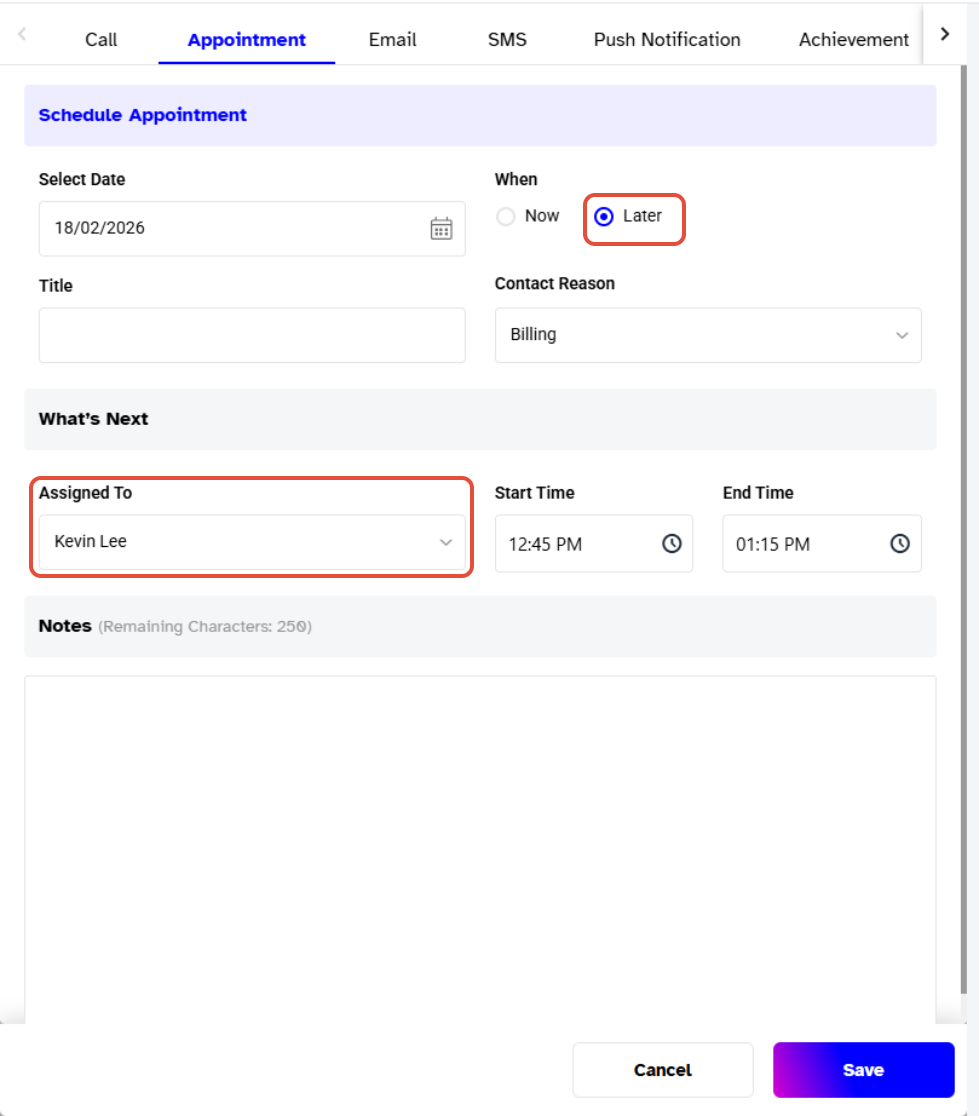Click the Remaining Characters: 250 text

click(x=205, y=626)
